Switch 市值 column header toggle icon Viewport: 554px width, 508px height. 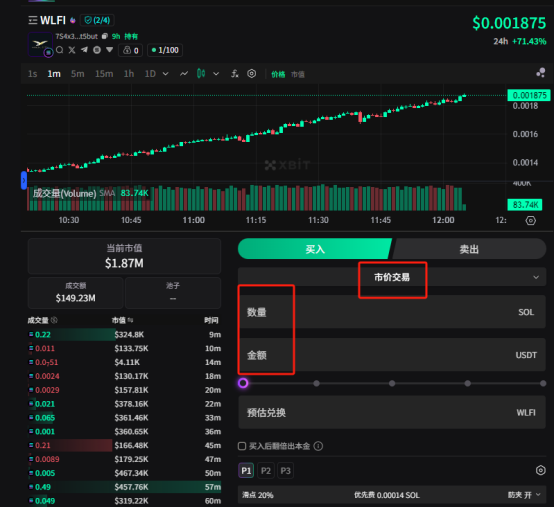click(x=130, y=320)
